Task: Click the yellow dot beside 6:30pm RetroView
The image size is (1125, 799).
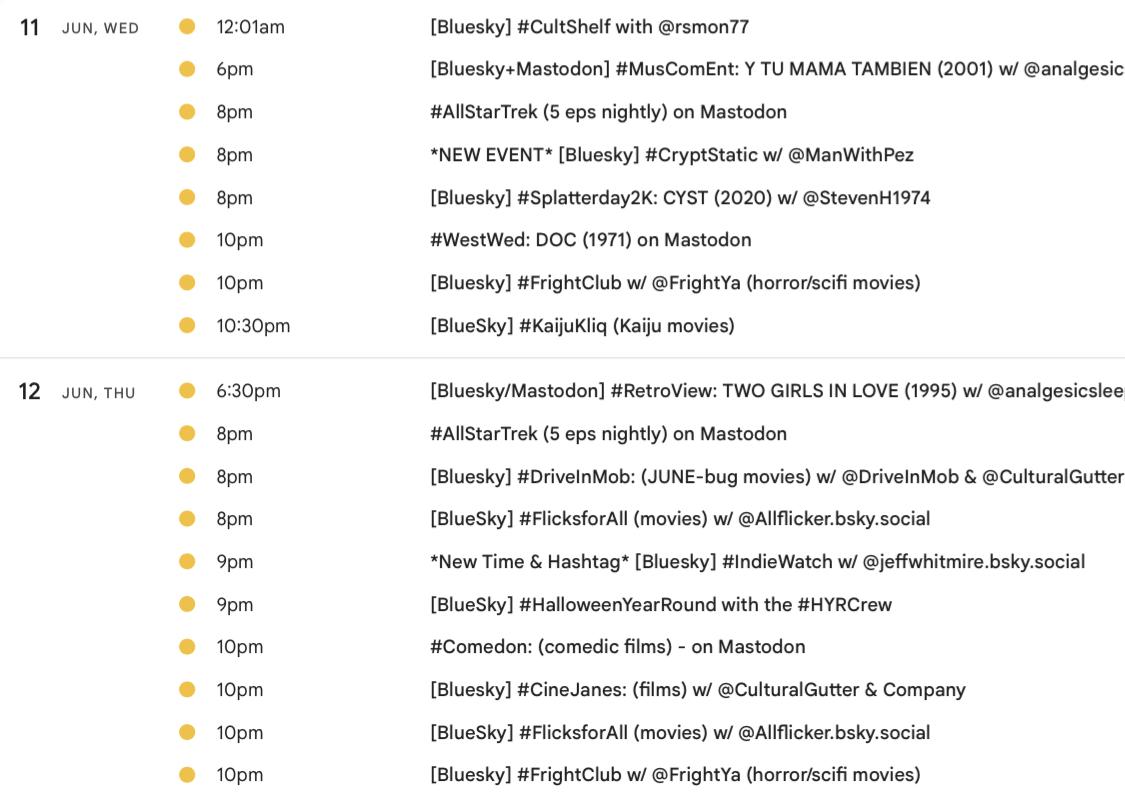Action: pyautogui.click(x=187, y=391)
